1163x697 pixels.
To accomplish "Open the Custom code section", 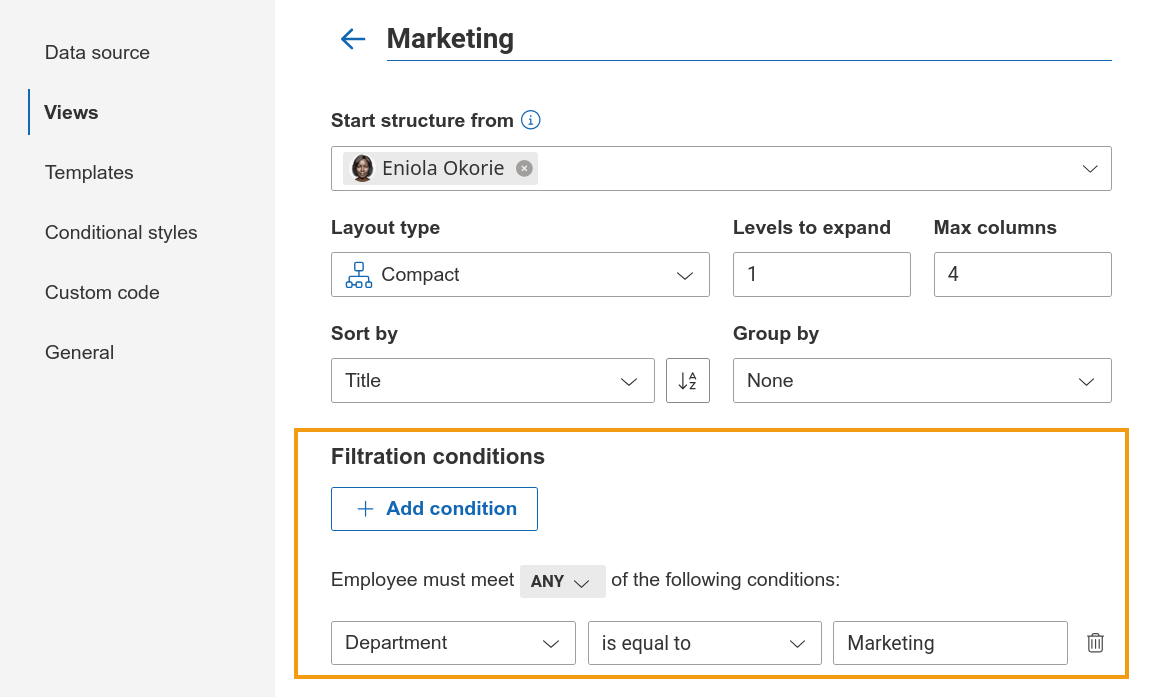I will point(102,293).
